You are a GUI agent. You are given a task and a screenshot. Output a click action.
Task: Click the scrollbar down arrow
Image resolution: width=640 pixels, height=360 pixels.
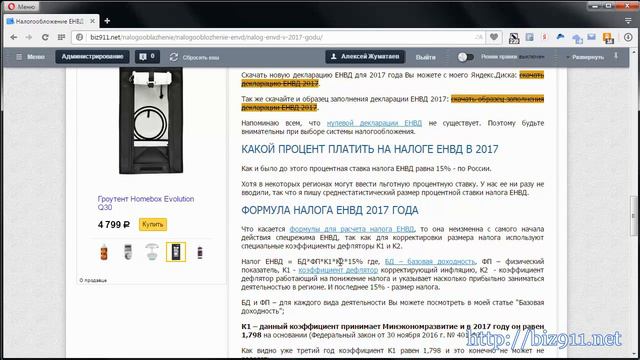click(x=634, y=354)
